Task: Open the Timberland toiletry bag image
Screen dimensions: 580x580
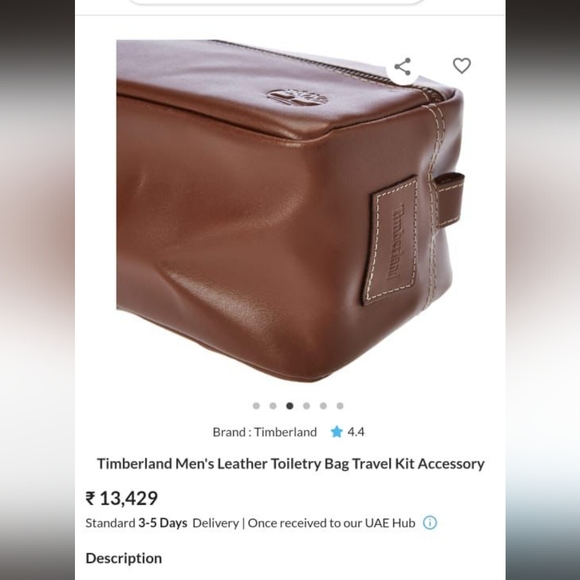Action: 290,211
